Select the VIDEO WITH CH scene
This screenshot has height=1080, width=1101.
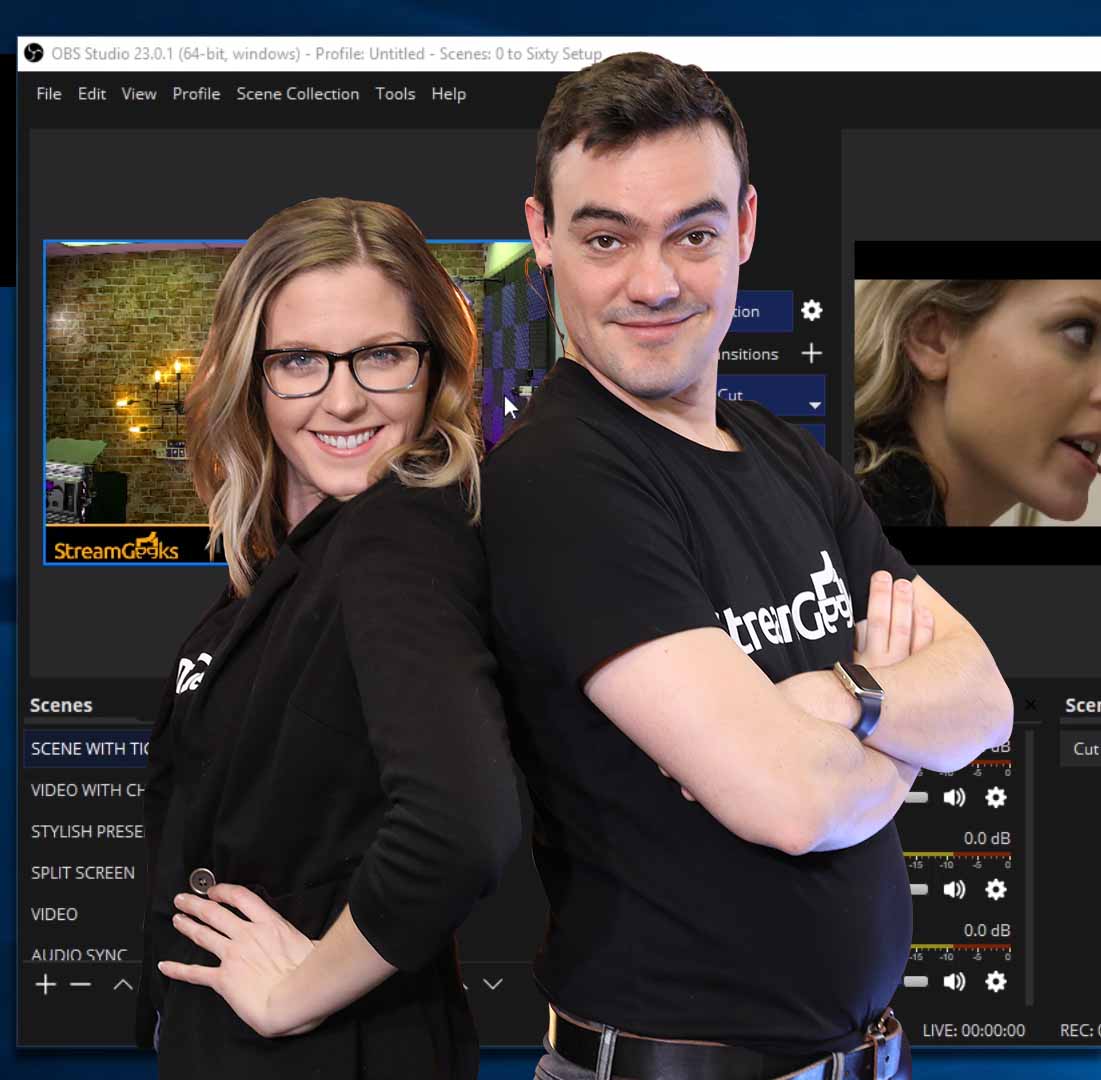click(x=88, y=790)
